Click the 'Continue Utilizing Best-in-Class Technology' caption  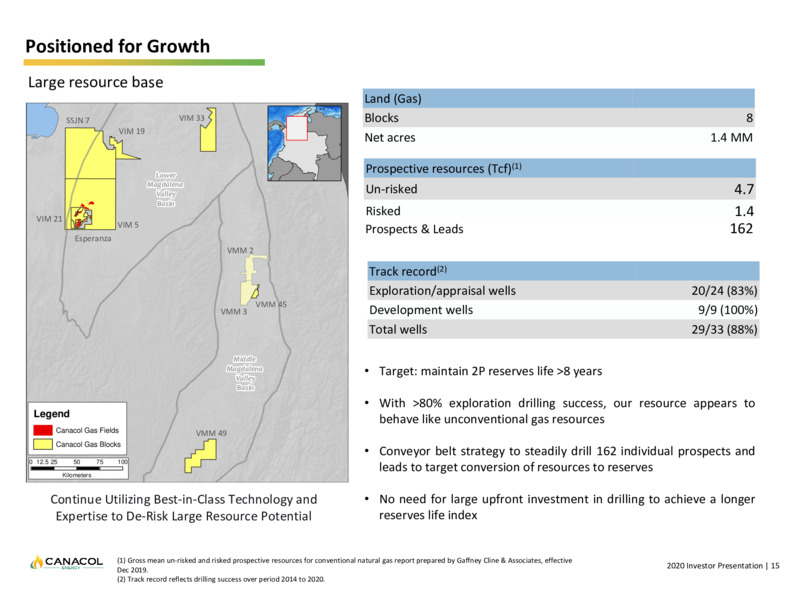[184, 508]
